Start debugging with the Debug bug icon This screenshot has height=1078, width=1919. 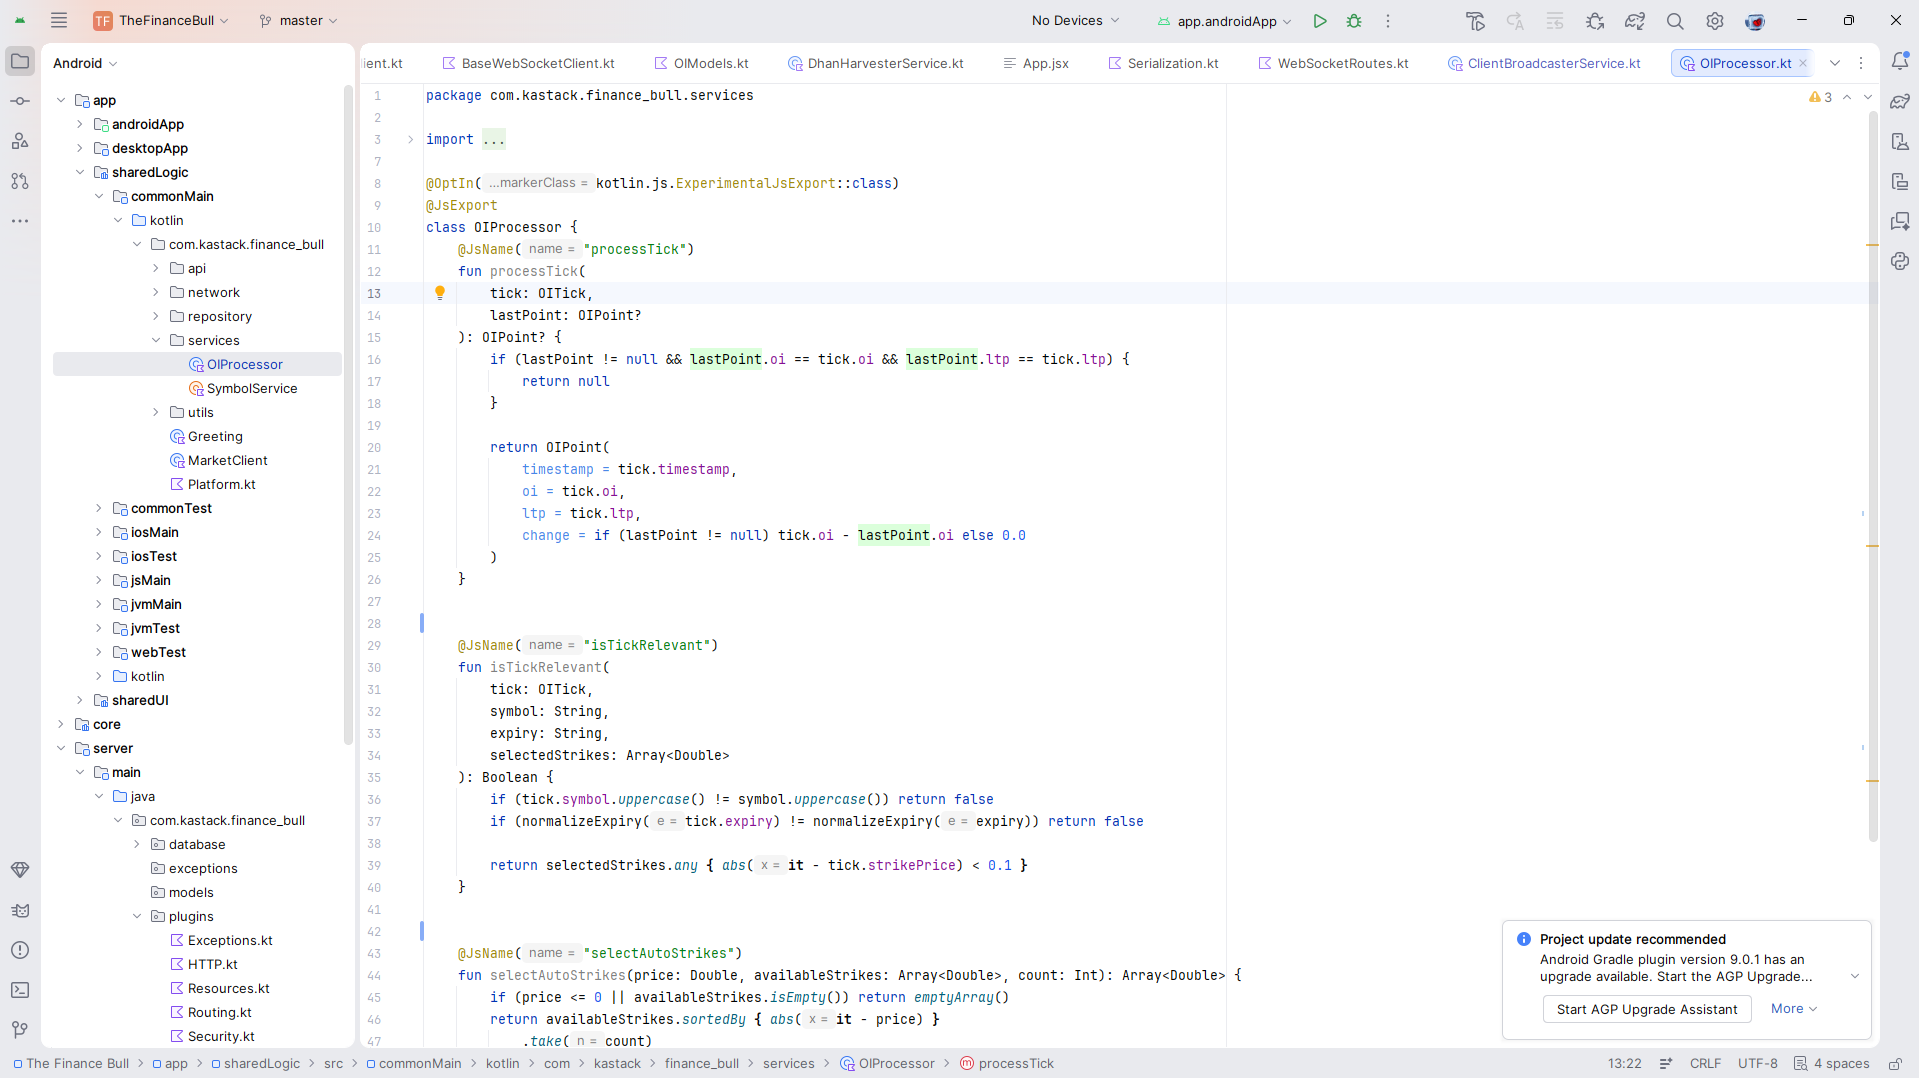click(x=1354, y=21)
